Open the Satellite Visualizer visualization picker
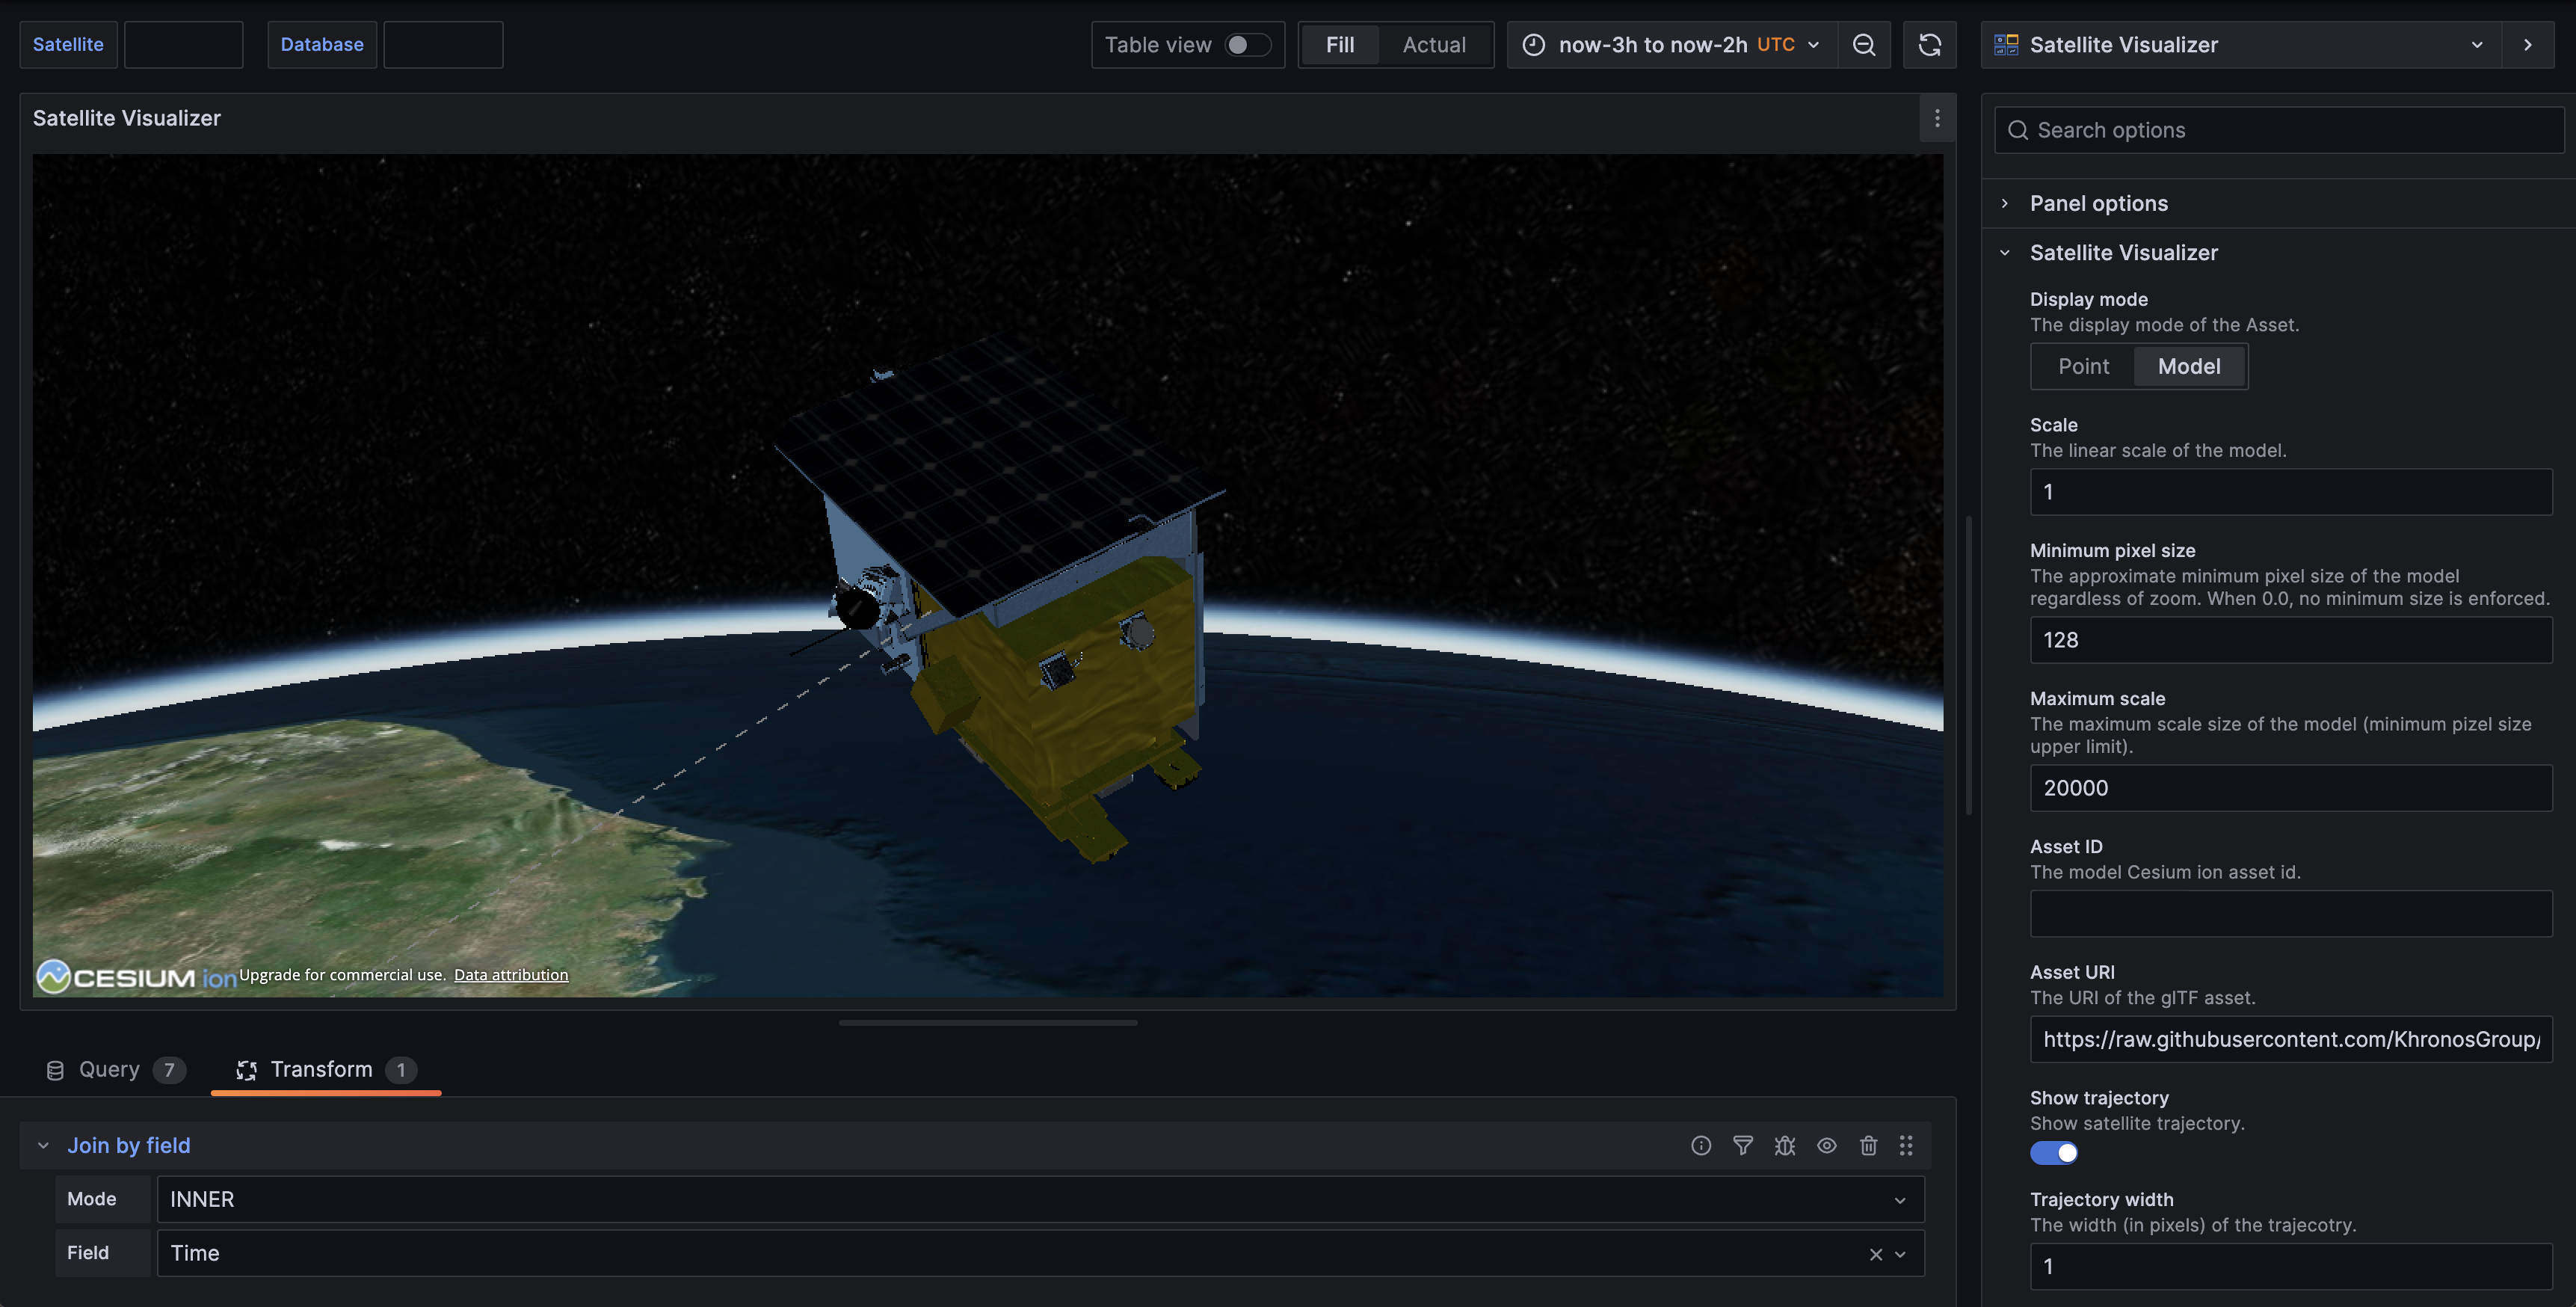2576x1307 pixels. (2240, 45)
